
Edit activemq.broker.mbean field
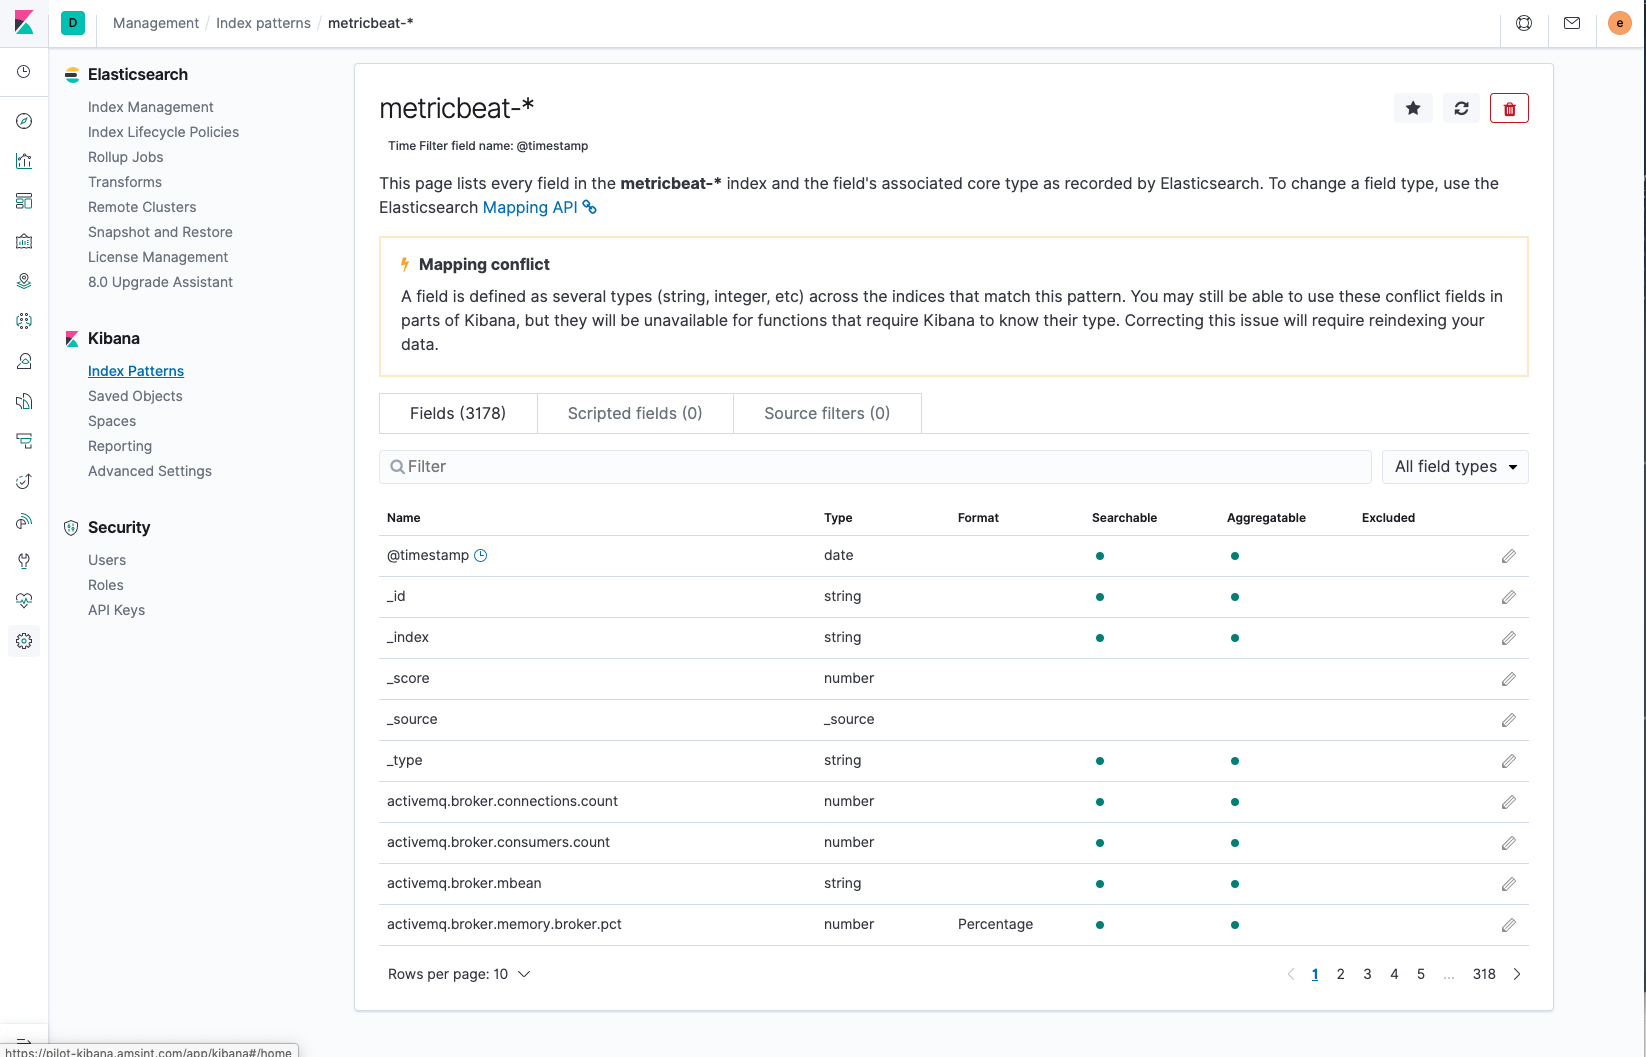(1509, 884)
